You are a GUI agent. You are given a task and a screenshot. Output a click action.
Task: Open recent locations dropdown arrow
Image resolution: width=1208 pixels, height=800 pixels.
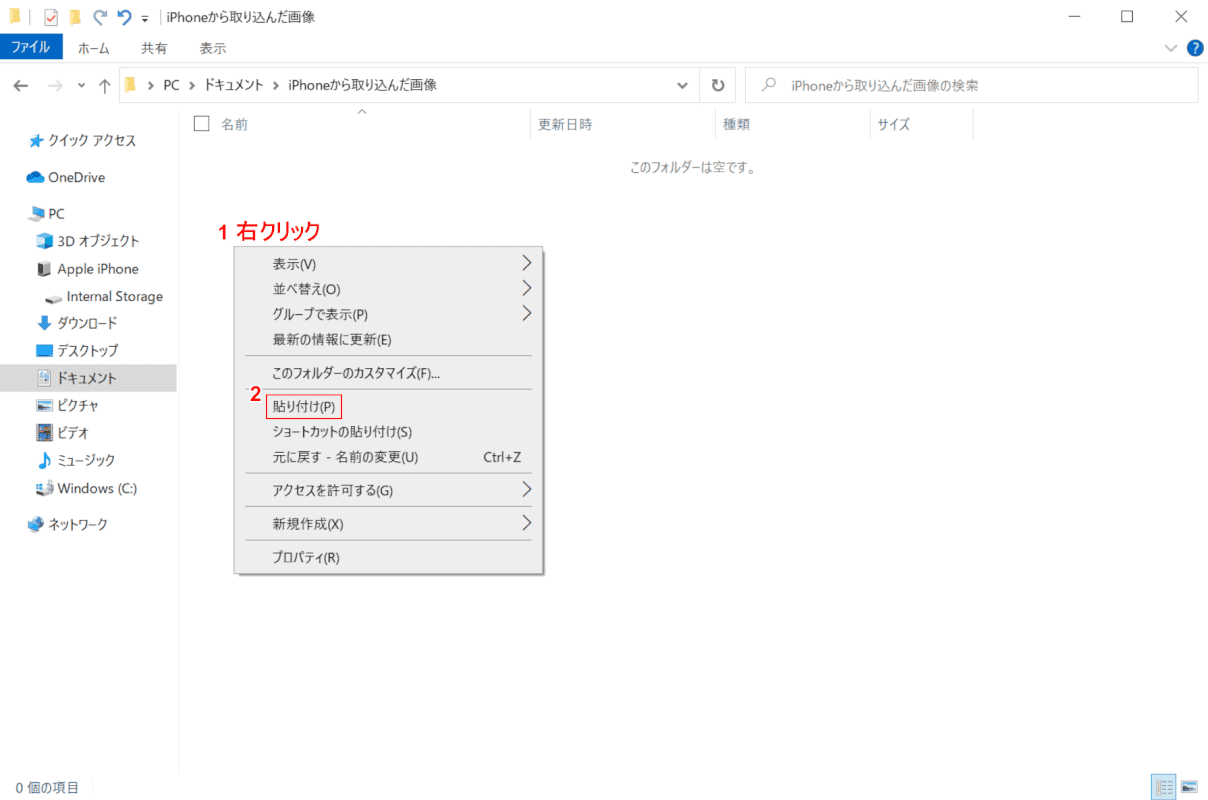click(81, 86)
